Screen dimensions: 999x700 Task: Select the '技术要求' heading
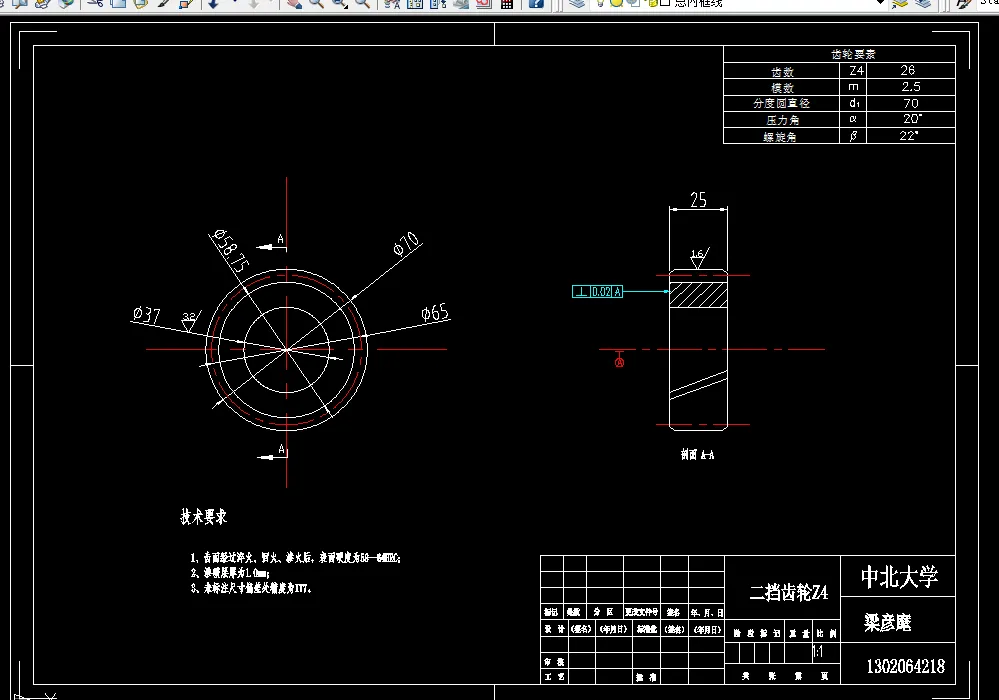pos(203,517)
